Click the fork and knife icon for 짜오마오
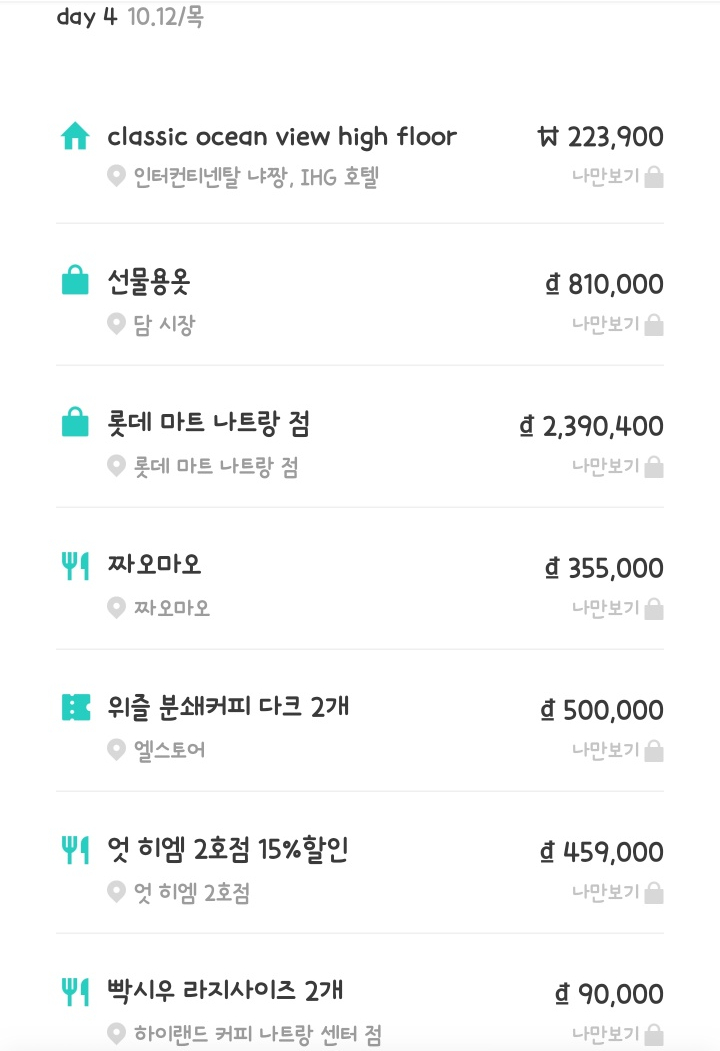720x1051 pixels. click(x=75, y=567)
